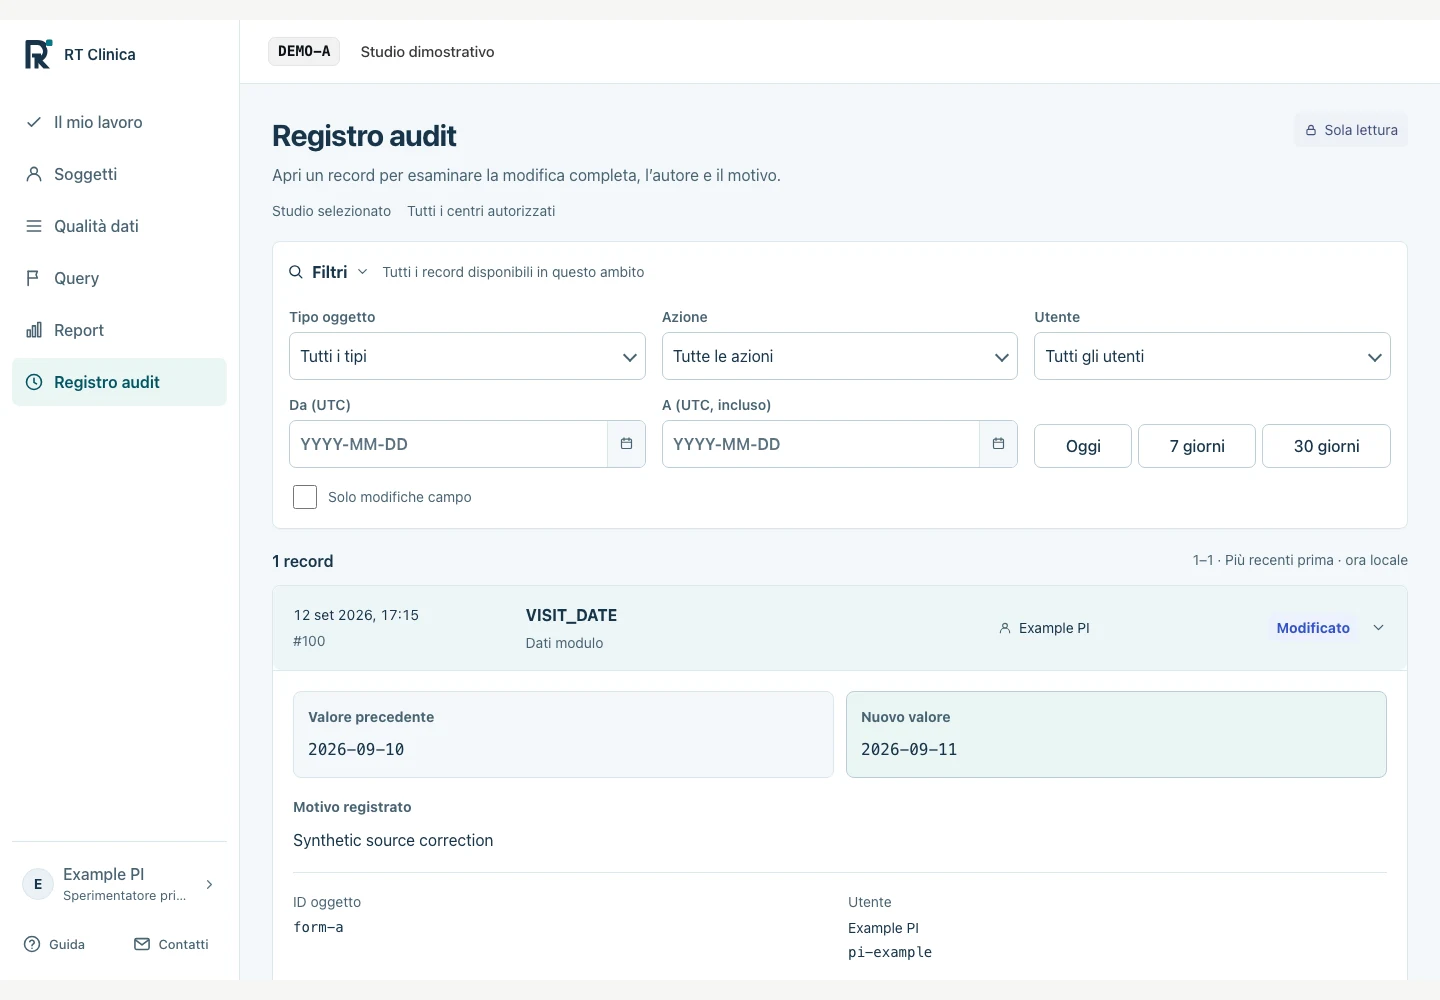Expand the Example PI profile chevron

209,884
